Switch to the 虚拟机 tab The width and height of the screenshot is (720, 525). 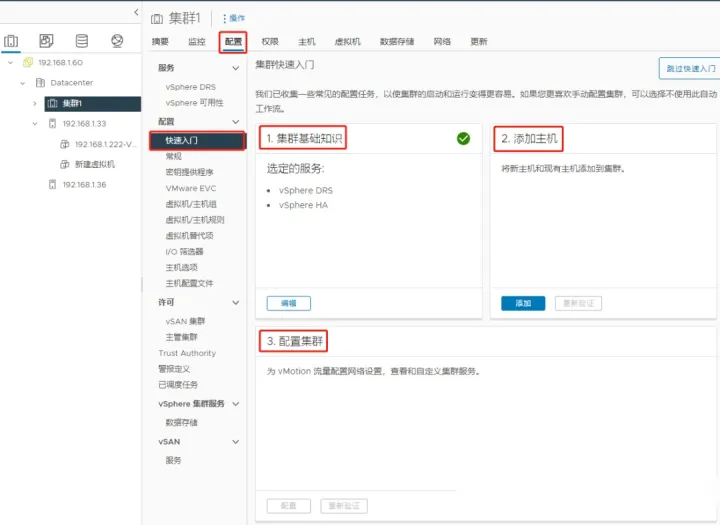(x=348, y=42)
